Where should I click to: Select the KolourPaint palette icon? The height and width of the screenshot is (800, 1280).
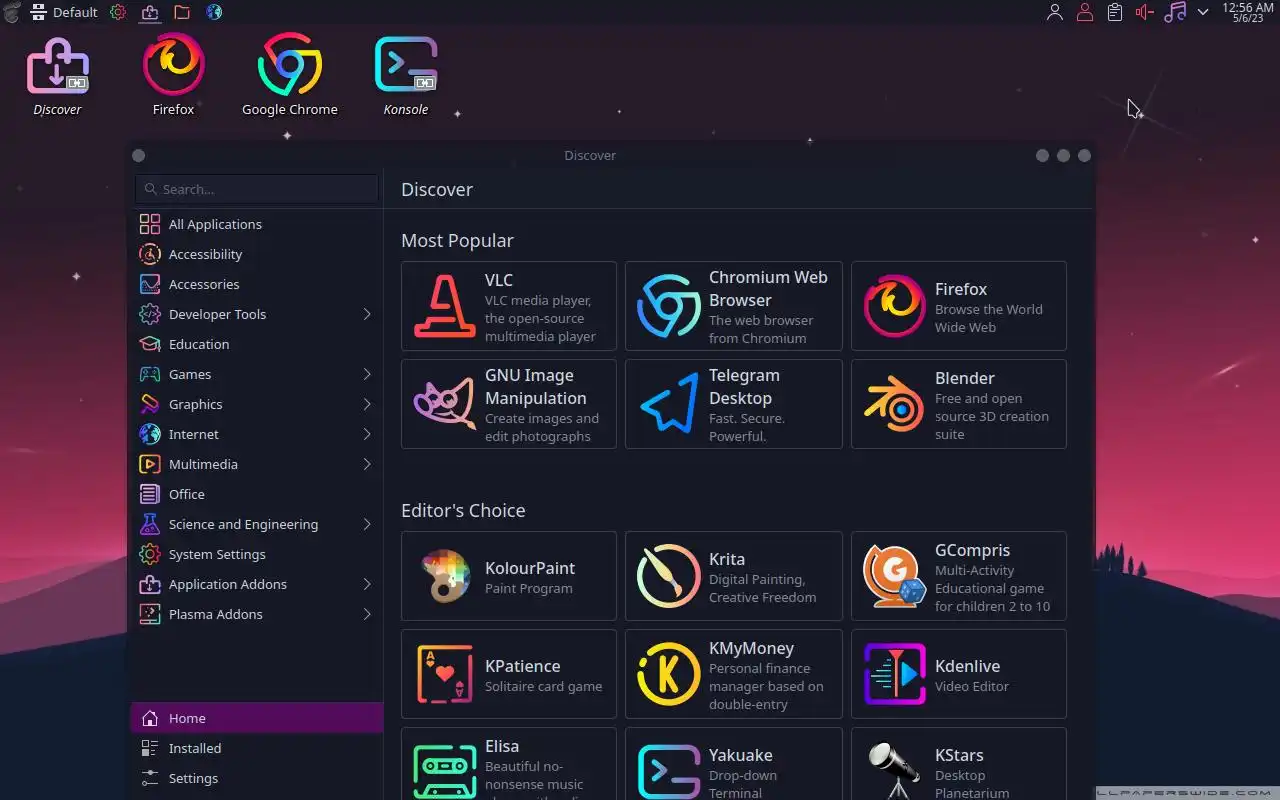(x=445, y=576)
